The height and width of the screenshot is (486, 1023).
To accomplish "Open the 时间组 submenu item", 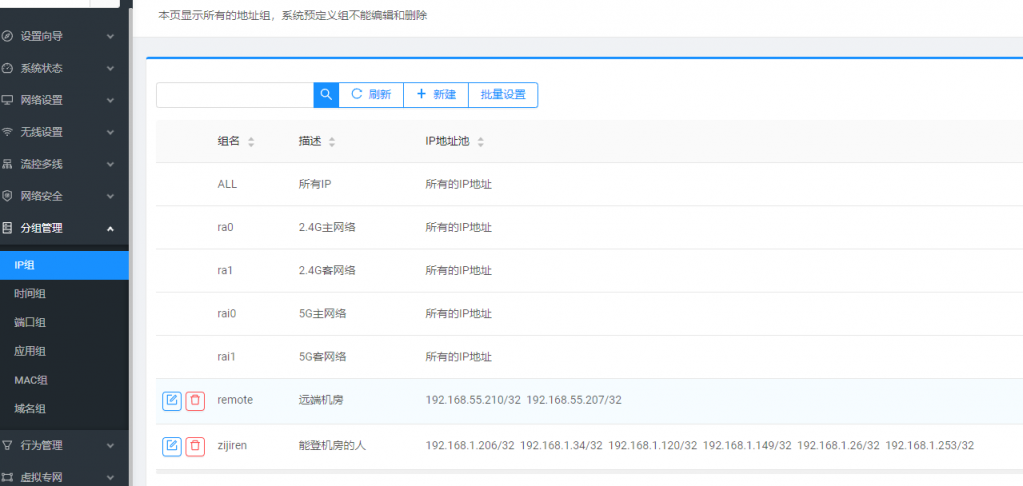I will click(x=64, y=294).
